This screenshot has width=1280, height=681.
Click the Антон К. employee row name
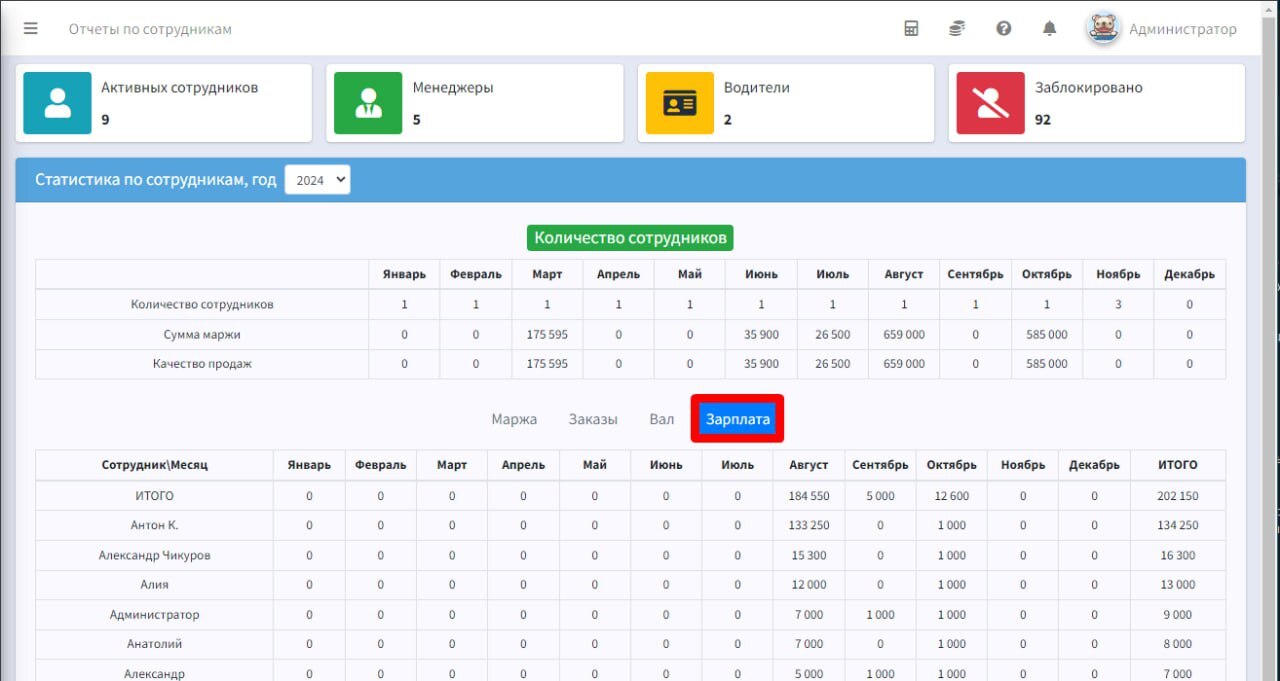click(155, 525)
